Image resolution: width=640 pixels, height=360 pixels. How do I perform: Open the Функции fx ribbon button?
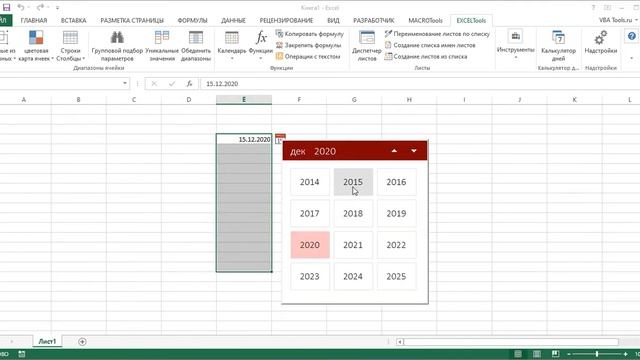click(261, 46)
